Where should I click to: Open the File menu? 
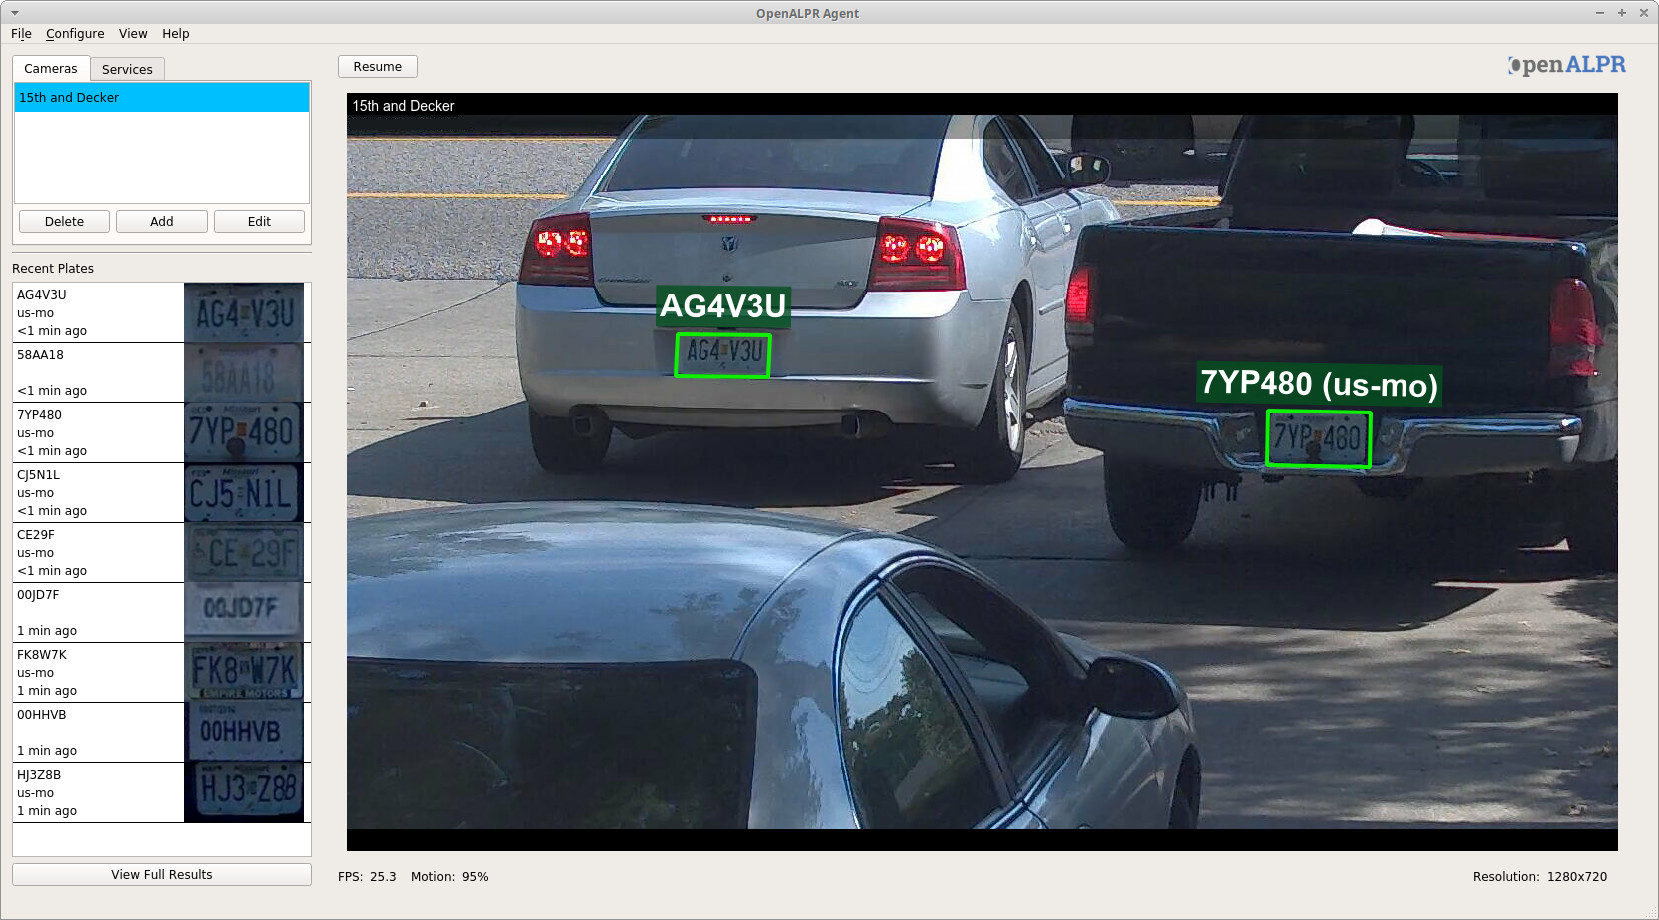tap(20, 33)
